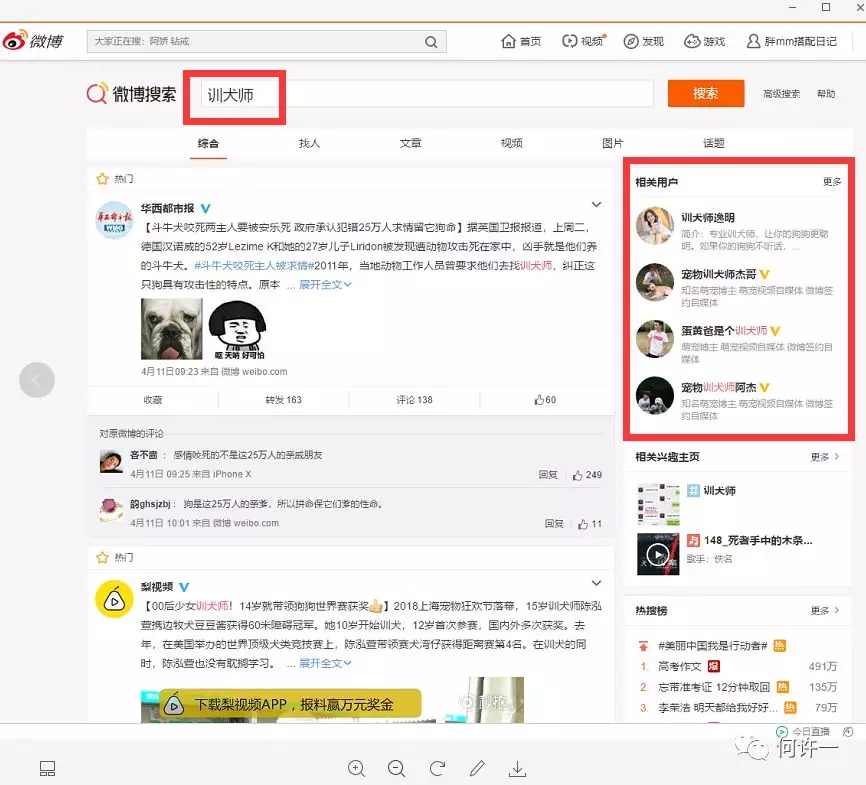
Task: Click 更多 in 热搜榜 panel
Action: (x=825, y=610)
